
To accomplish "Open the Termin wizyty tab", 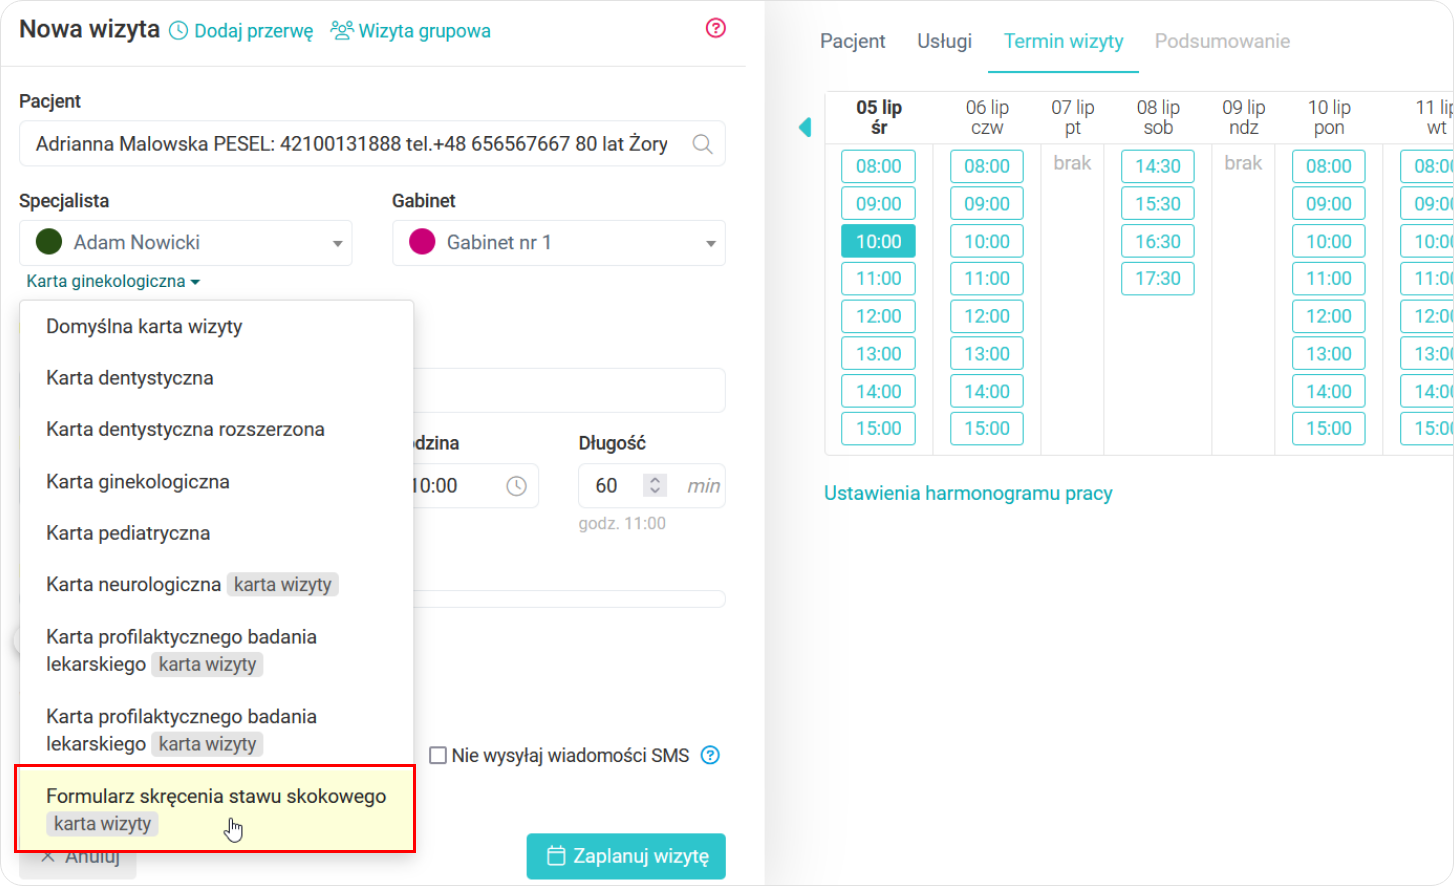I will click(1063, 41).
